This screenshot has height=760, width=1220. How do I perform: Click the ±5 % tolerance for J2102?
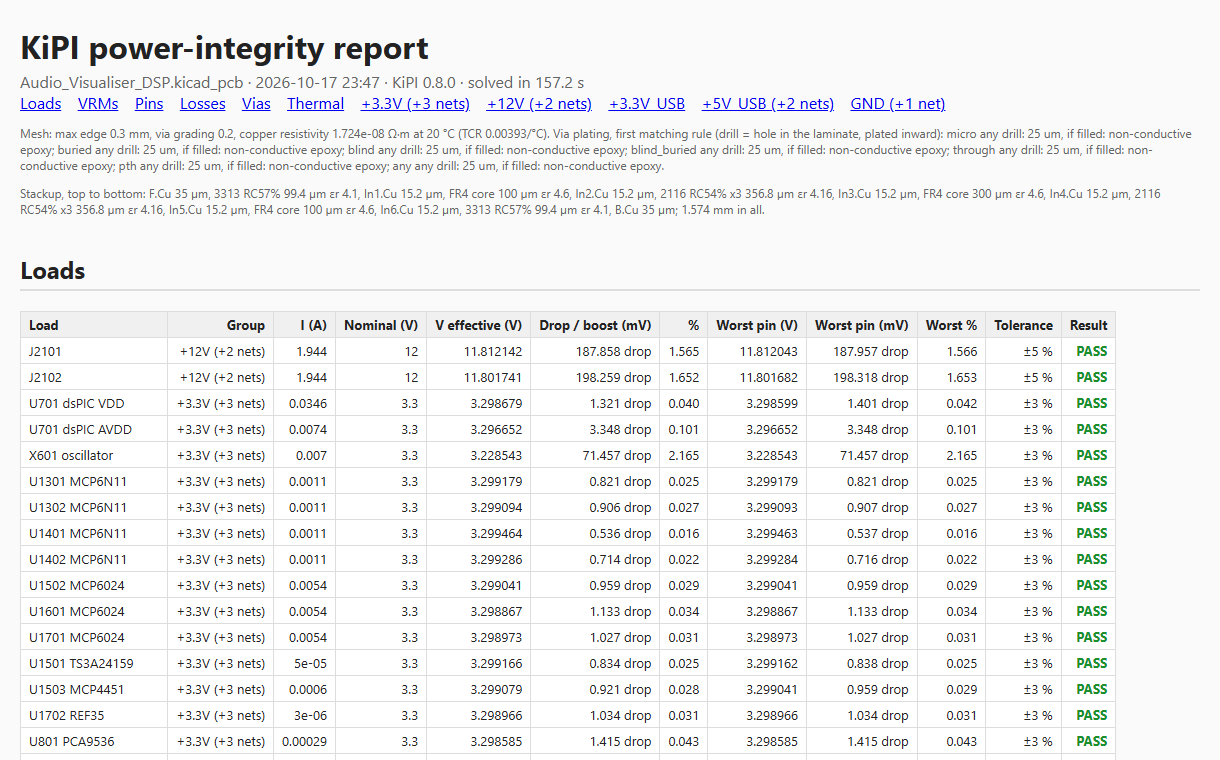1036,377
